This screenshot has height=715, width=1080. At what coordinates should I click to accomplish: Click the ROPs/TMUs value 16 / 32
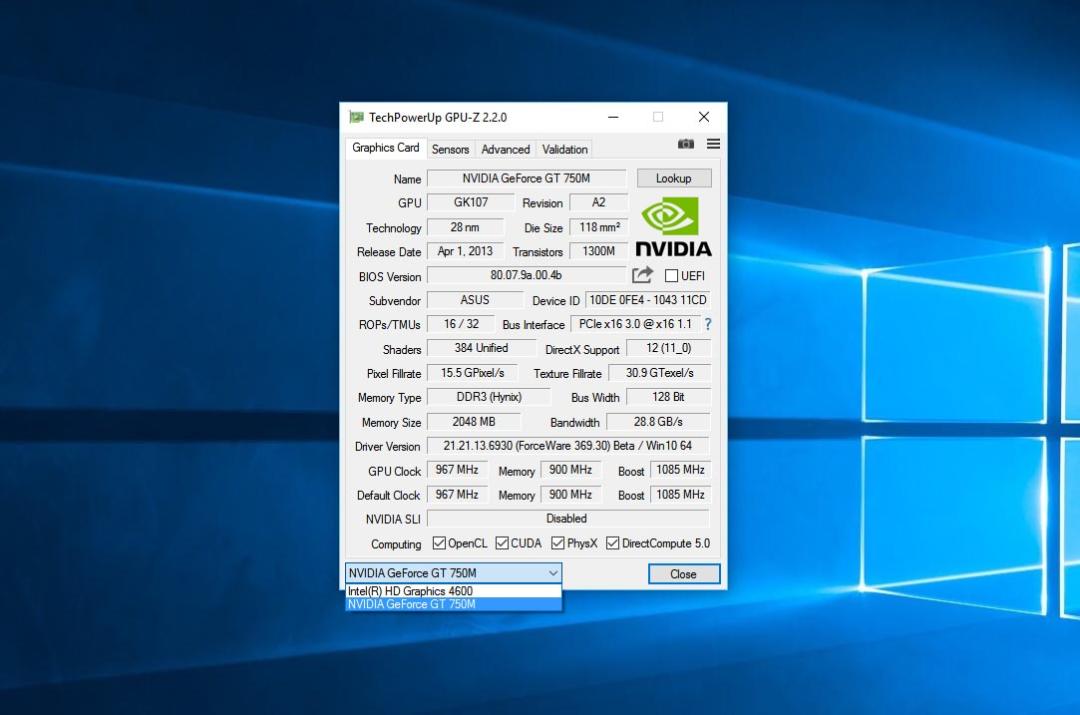pyautogui.click(x=461, y=324)
